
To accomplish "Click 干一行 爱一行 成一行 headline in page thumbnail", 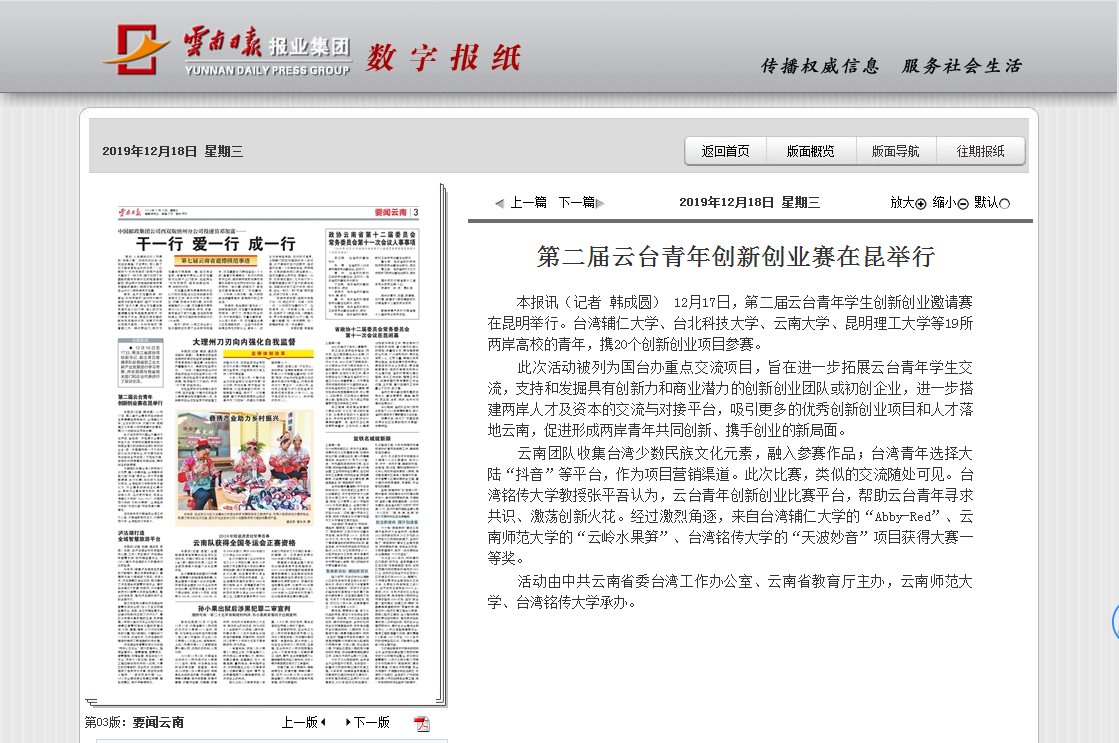I will 215,243.
